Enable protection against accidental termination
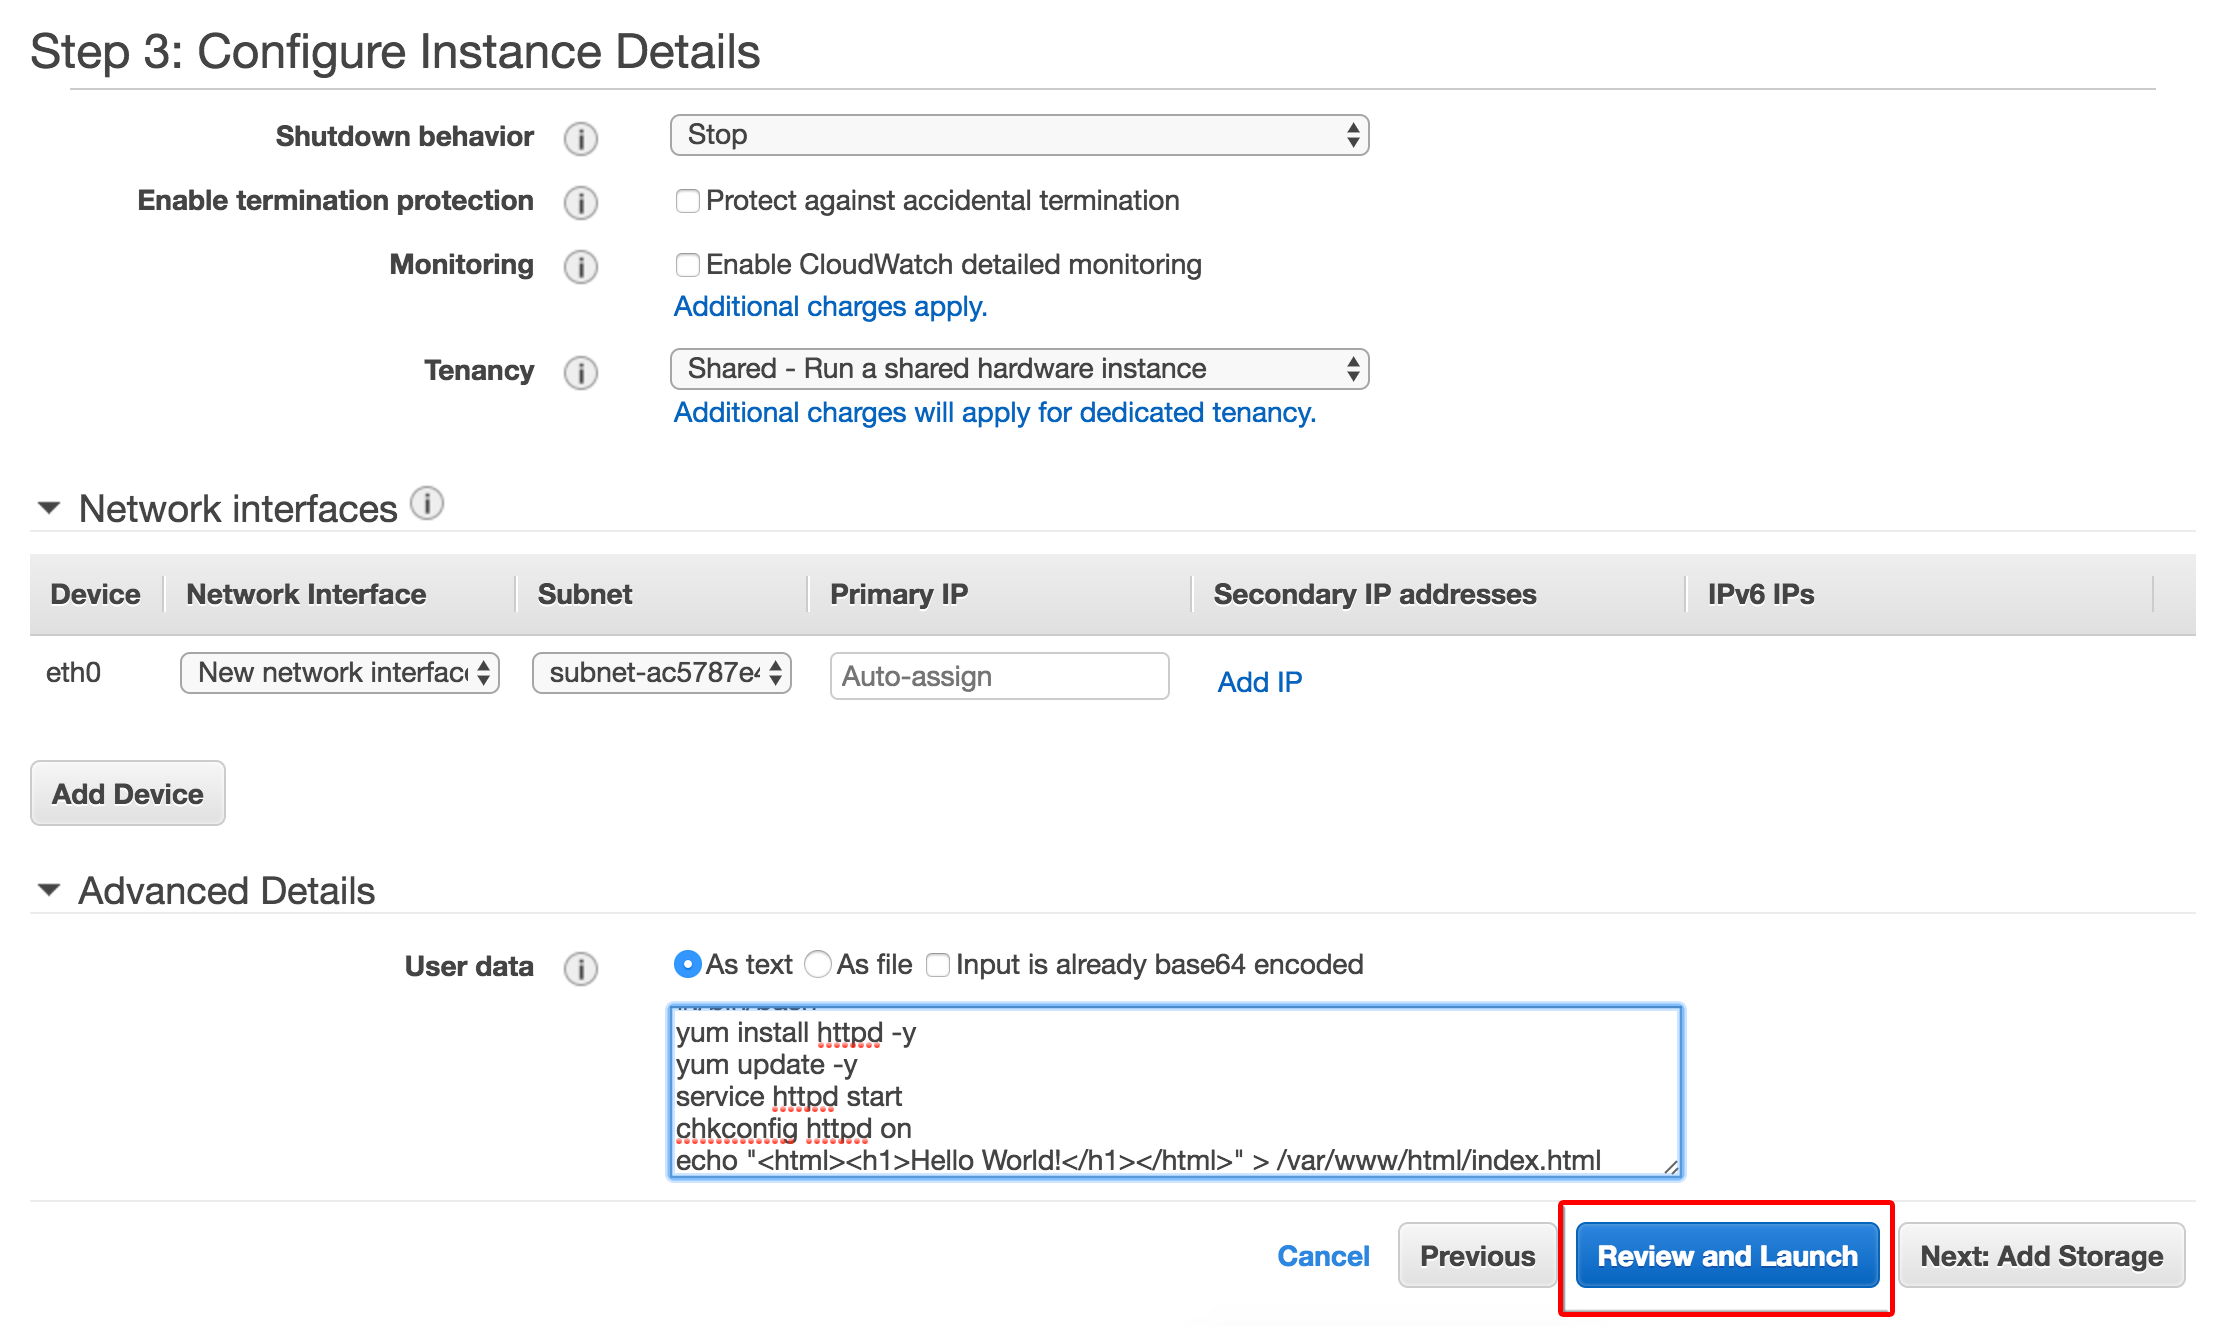Viewport: 2218px width, 1326px height. coord(687,201)
